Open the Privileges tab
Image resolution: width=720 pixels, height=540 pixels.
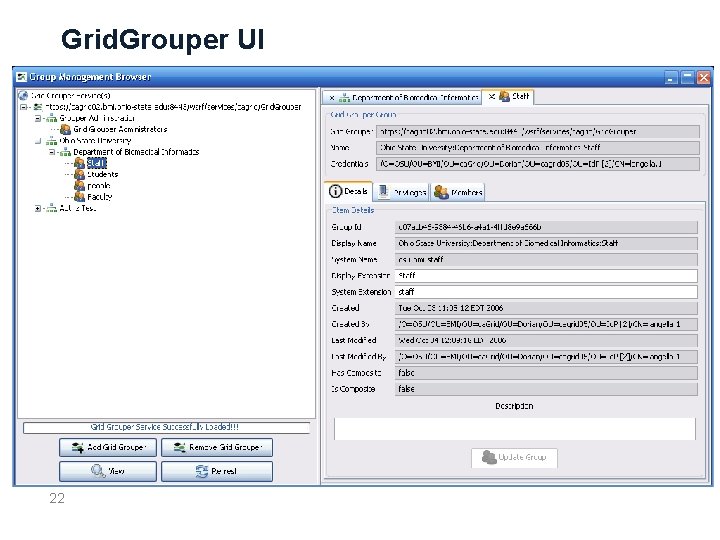tap(402, 192)
